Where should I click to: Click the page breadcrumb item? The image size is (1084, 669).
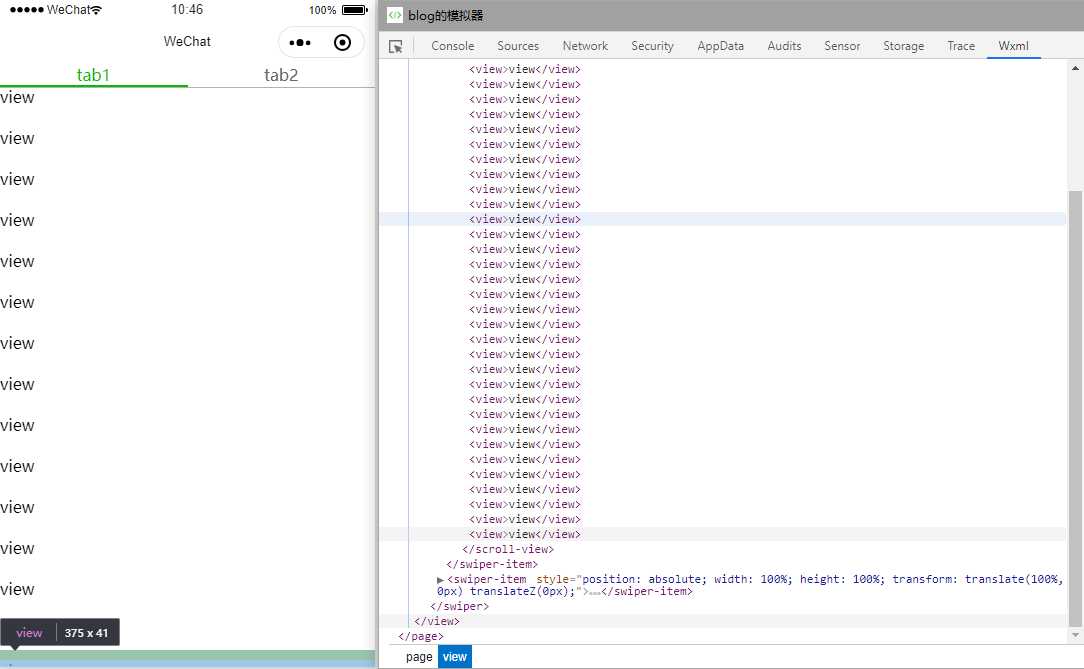[x=419, y=657]
